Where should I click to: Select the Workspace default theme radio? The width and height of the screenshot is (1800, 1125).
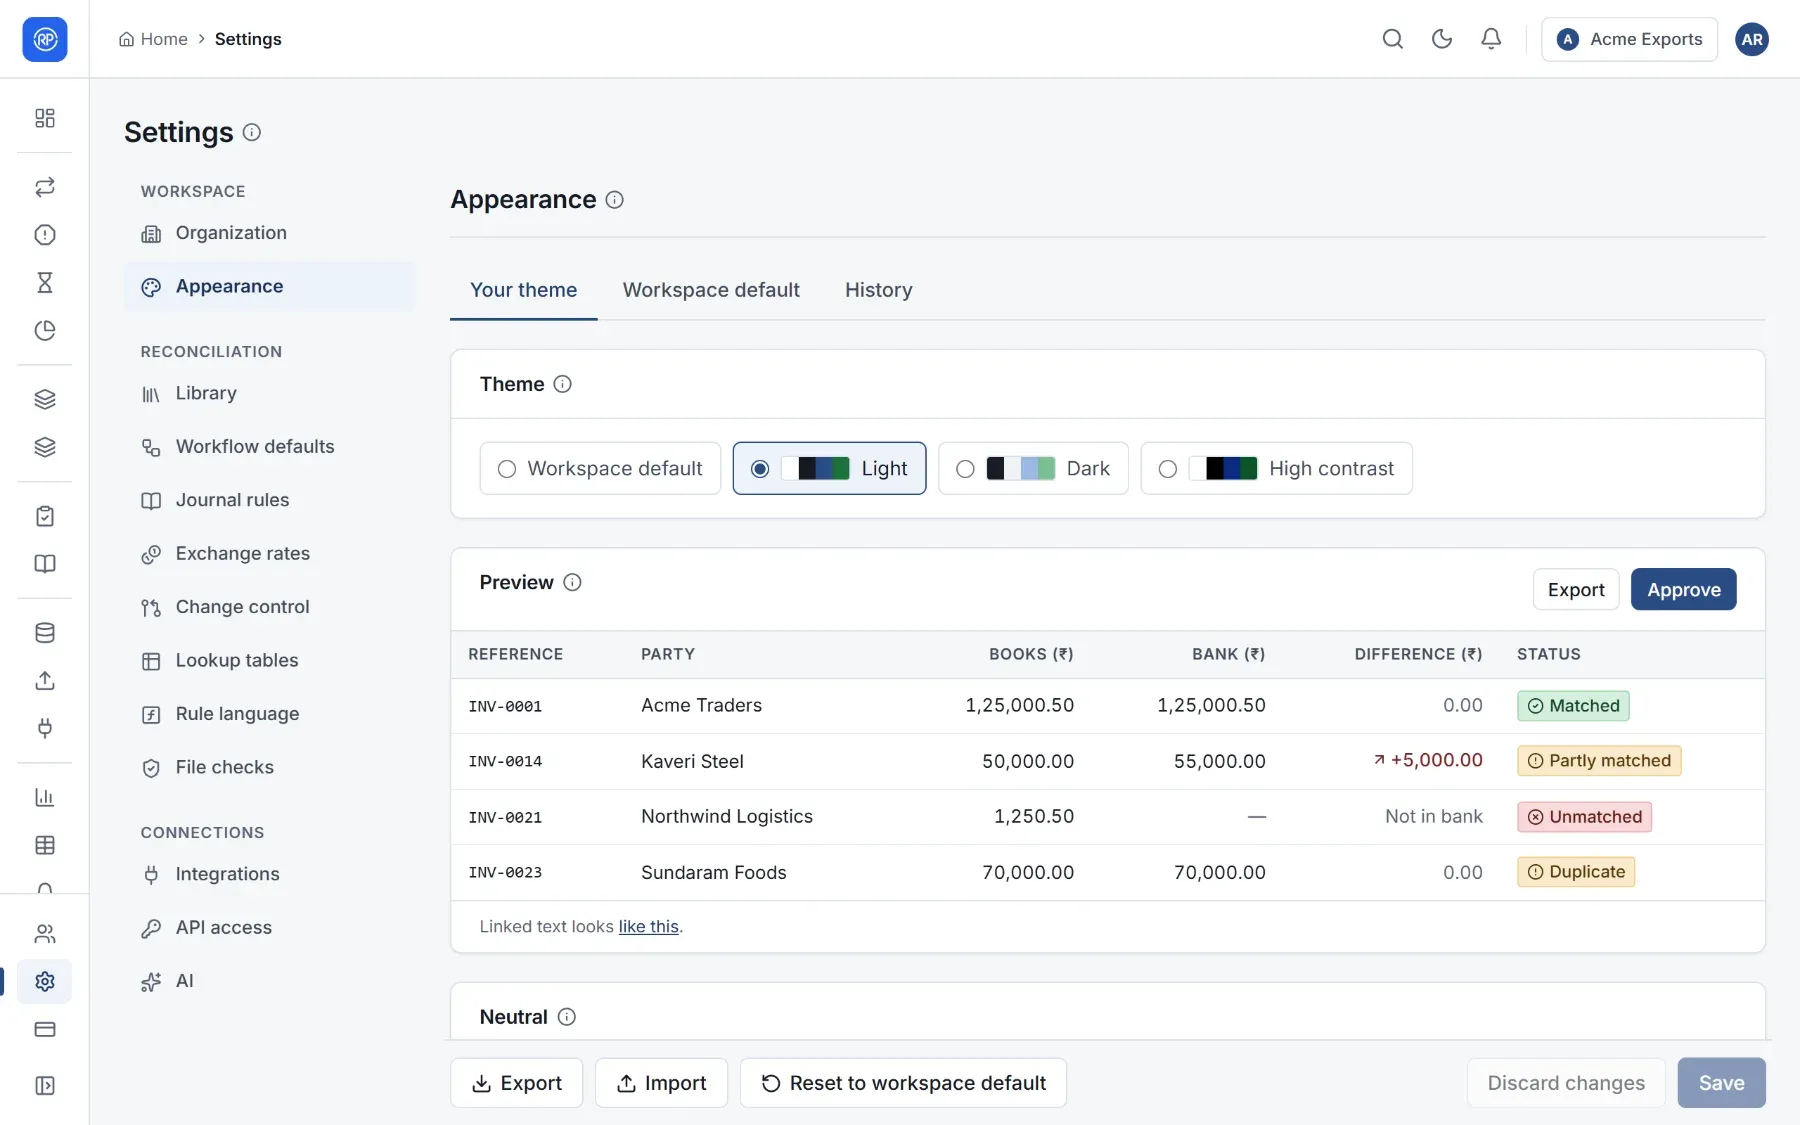click(x=600, y=468)
